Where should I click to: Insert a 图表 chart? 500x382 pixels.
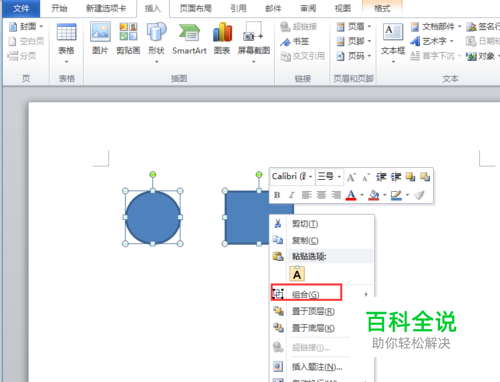tap(222, 38)
